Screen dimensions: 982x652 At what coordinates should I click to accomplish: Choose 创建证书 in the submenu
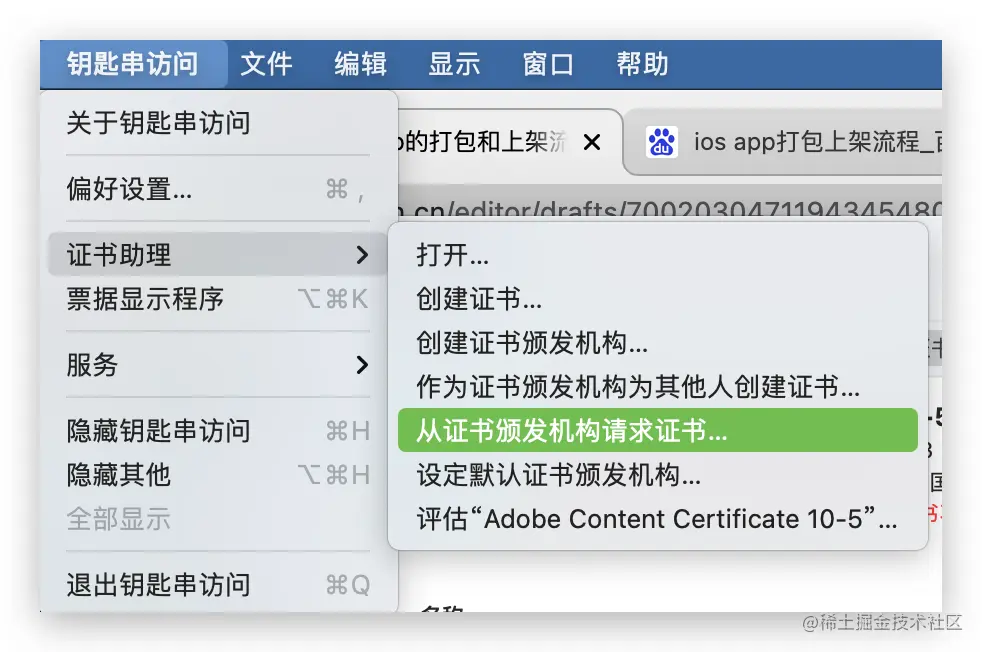pos(490,298)
